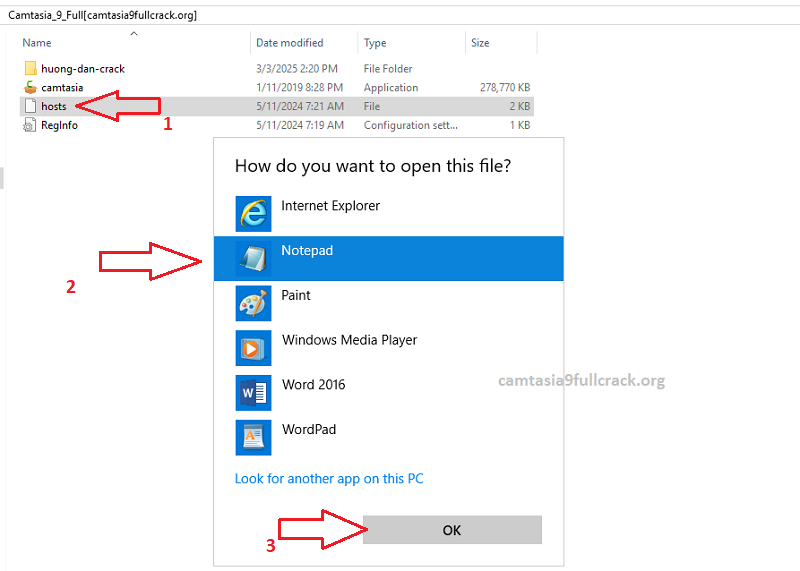Confirm with the OK button

[x=452, y=530]
